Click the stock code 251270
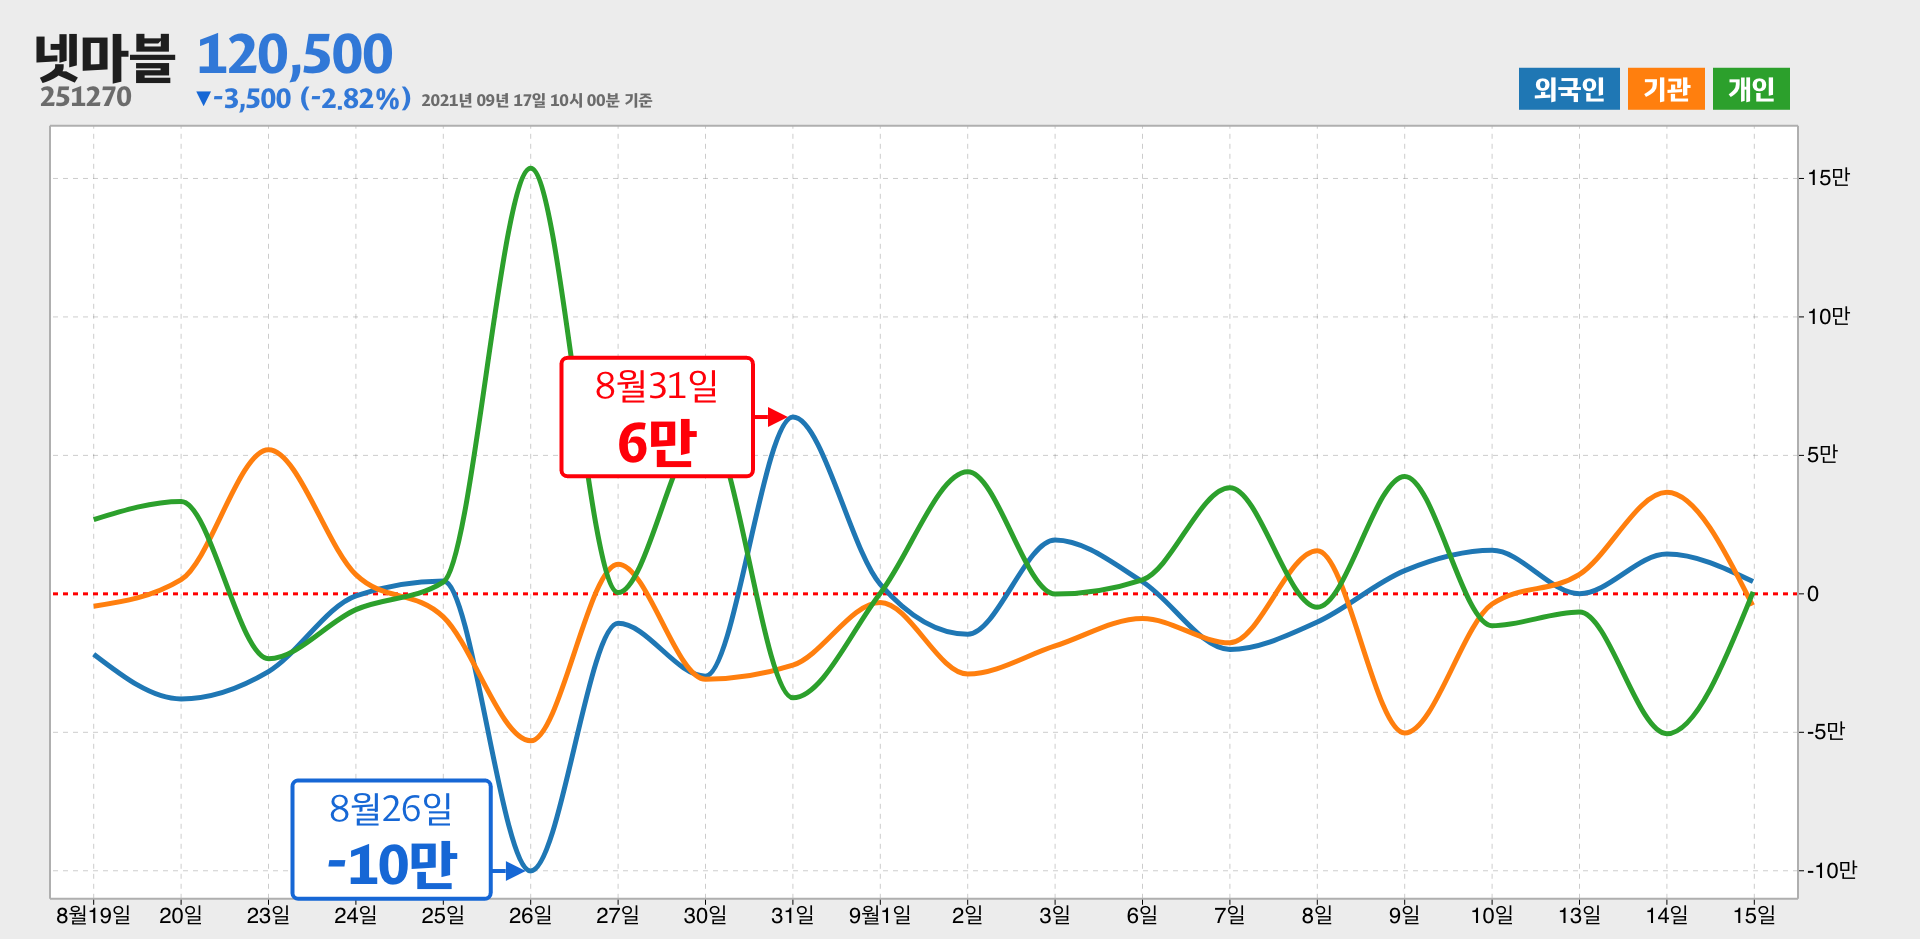Image resolution: width=1920 pixels, height=939 pixels. point(86,97)
